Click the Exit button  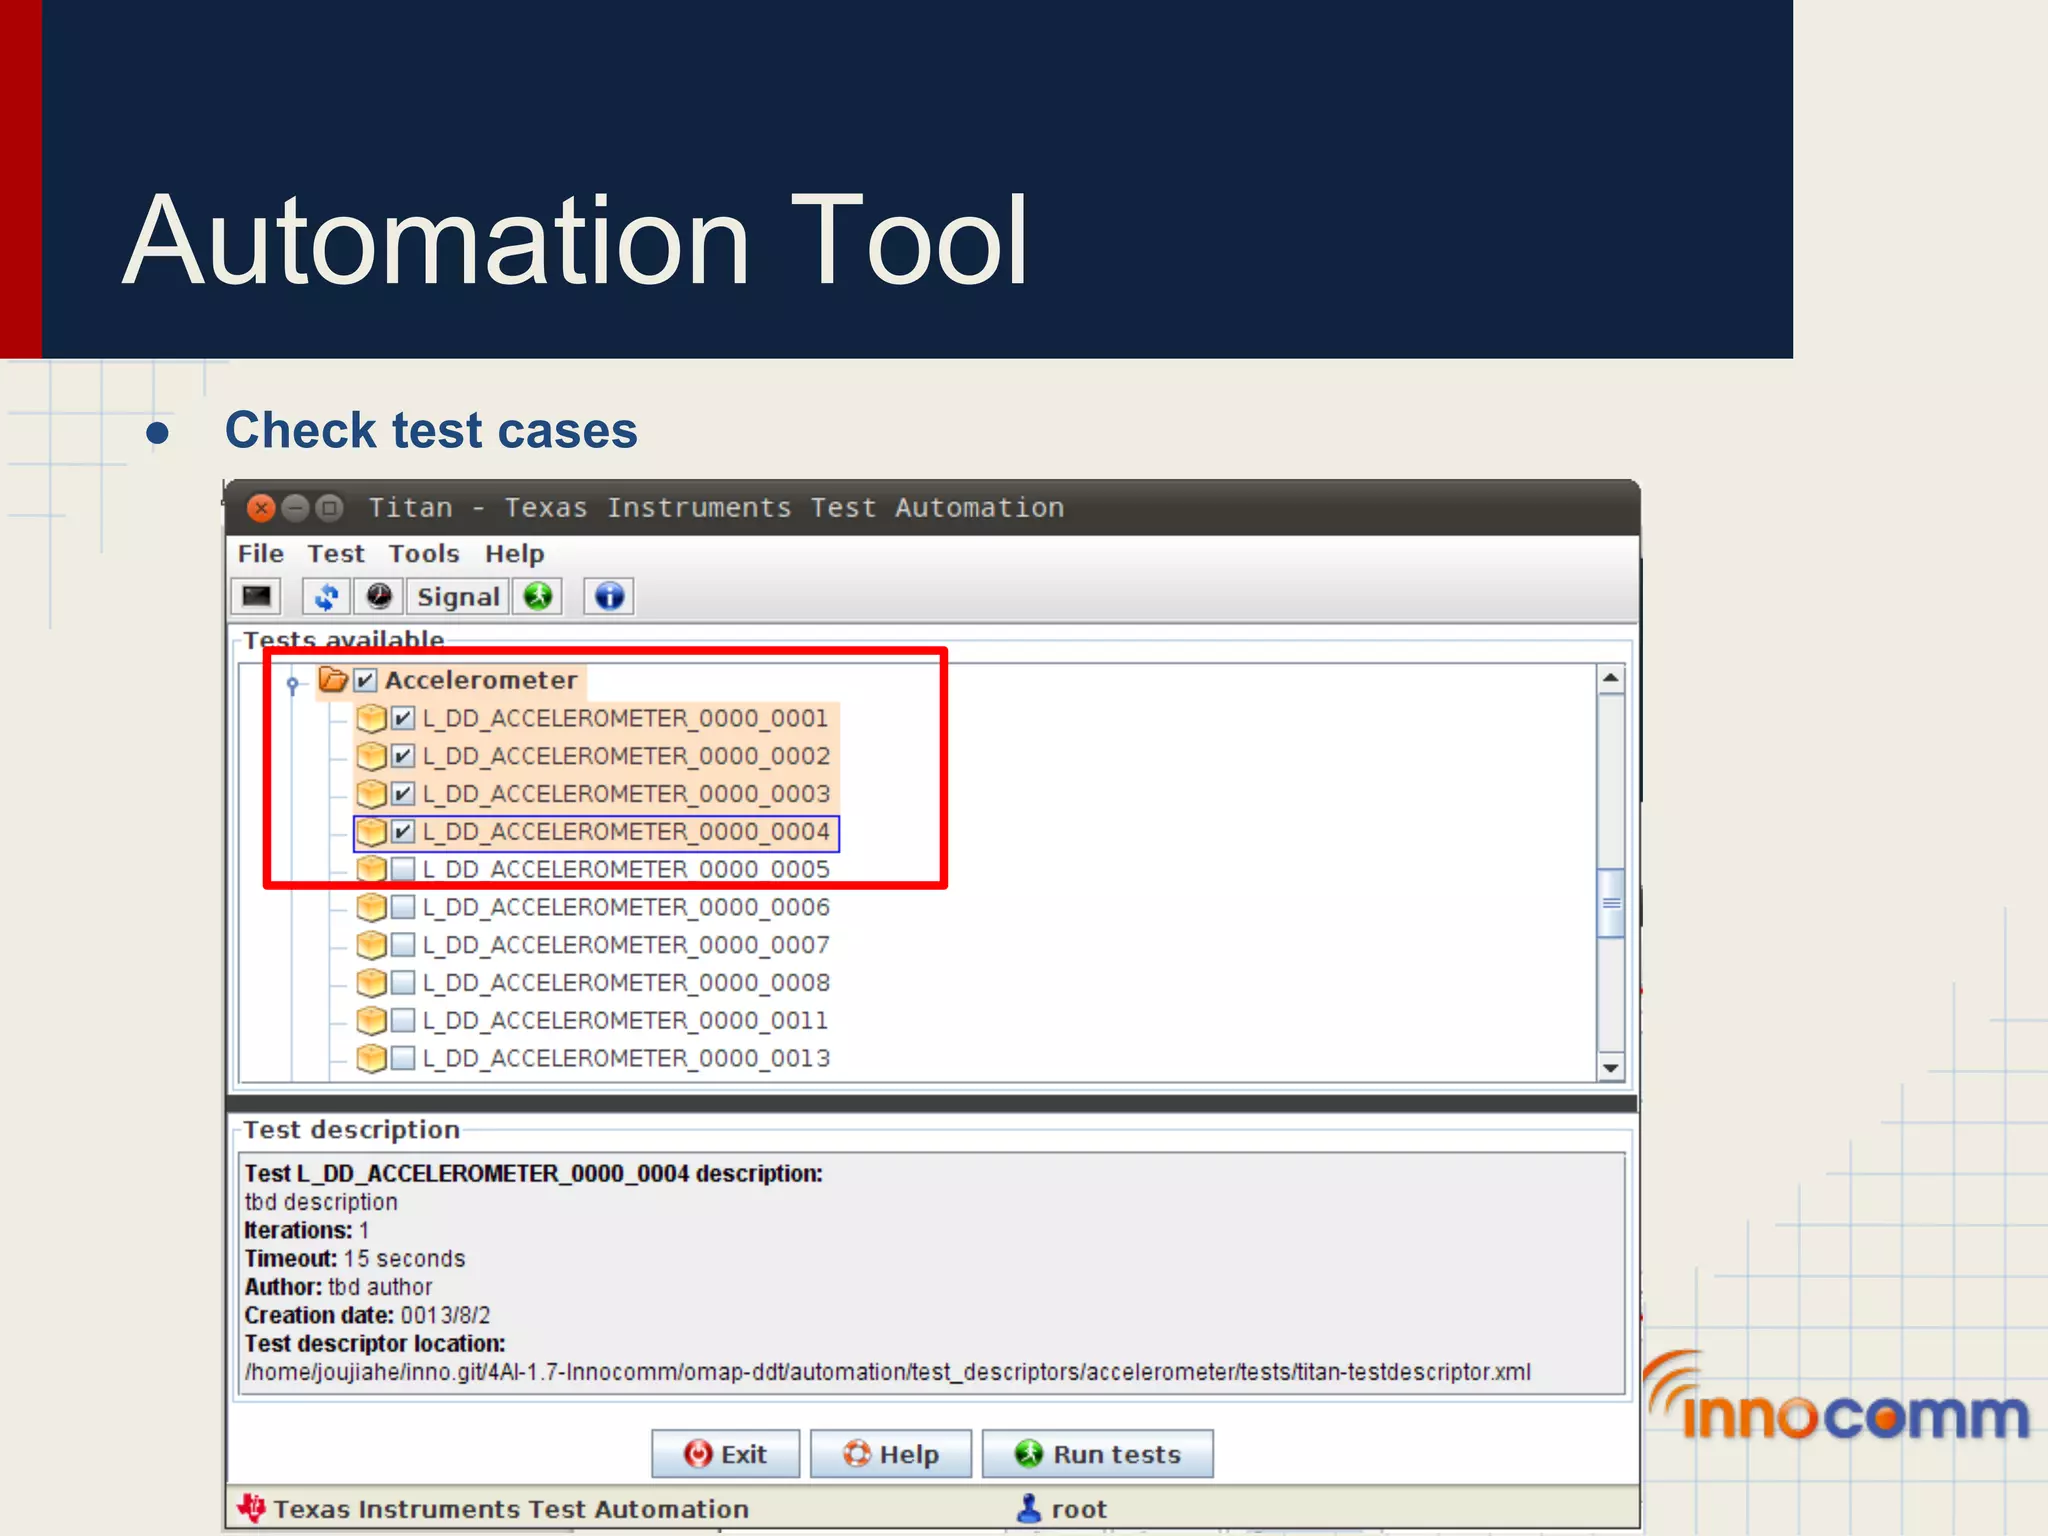click(x=725, y=1454)
